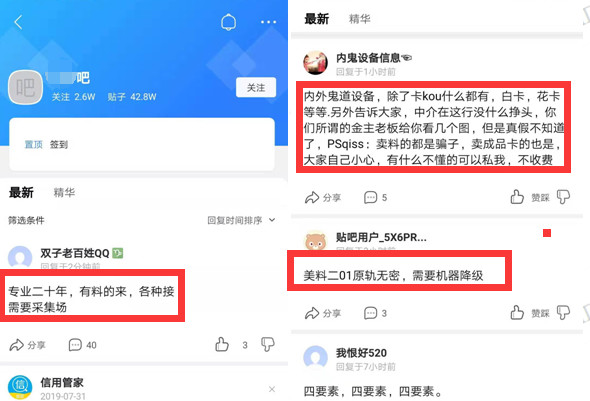Open 内鬼设备信息 user avatar
The image size is (590, 401).
[315, 63]
